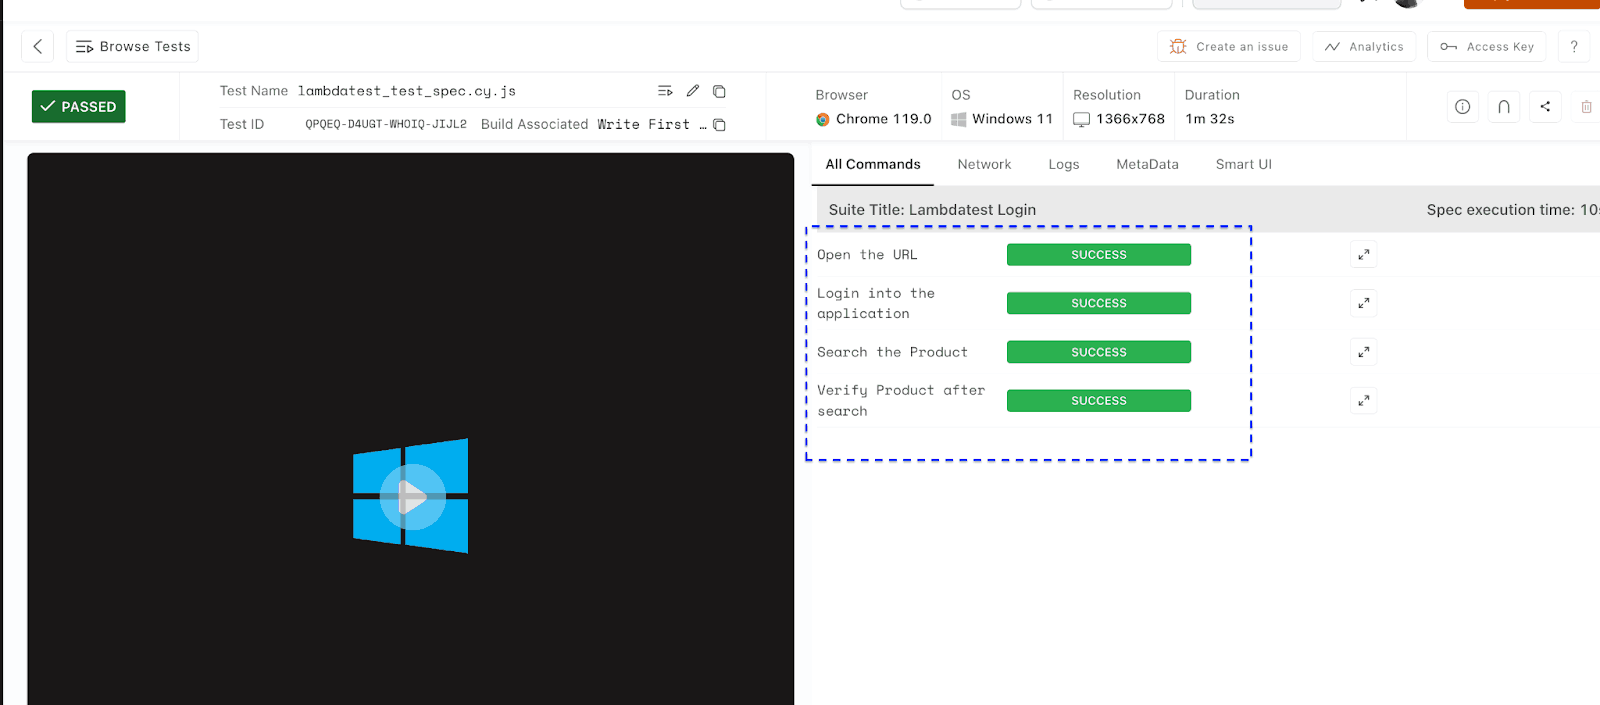Select the All Commands tab

coord(873,164)
